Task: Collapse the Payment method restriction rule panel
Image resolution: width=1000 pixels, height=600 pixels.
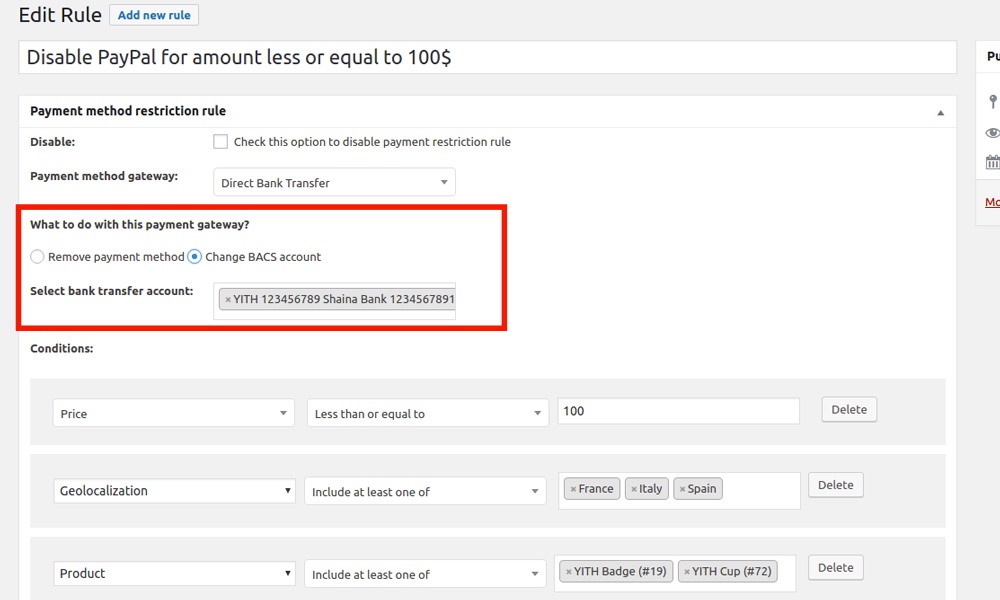Action: point(940,112)
